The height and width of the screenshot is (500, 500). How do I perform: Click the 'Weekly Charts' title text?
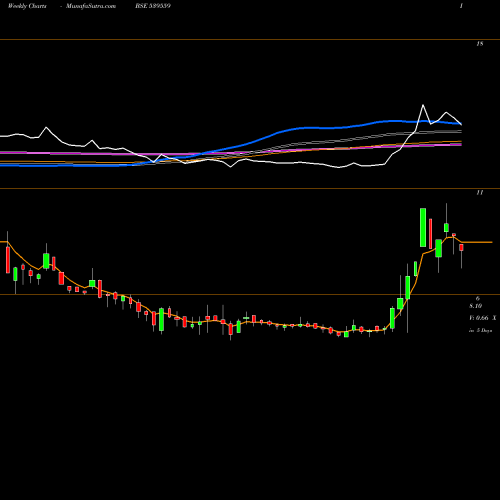[27, 6]
